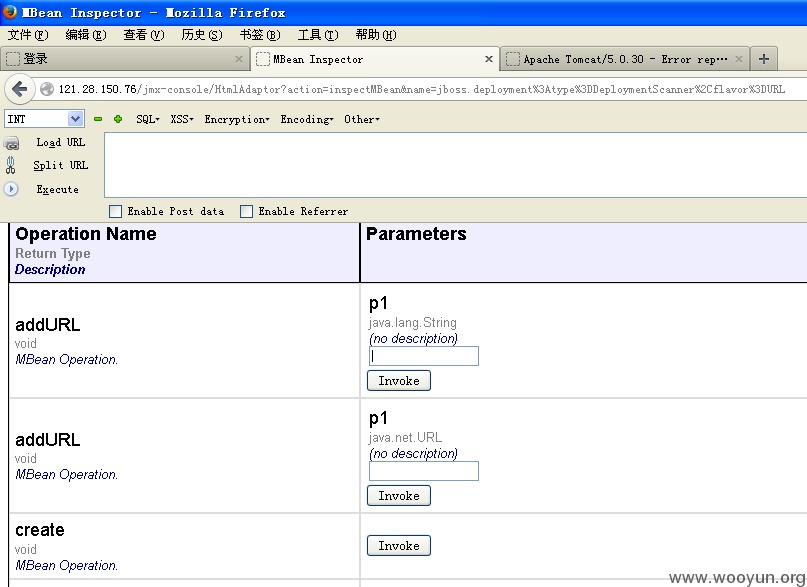
Task: Click the java.net.URL type label
Action: click(x=406, y=437)
